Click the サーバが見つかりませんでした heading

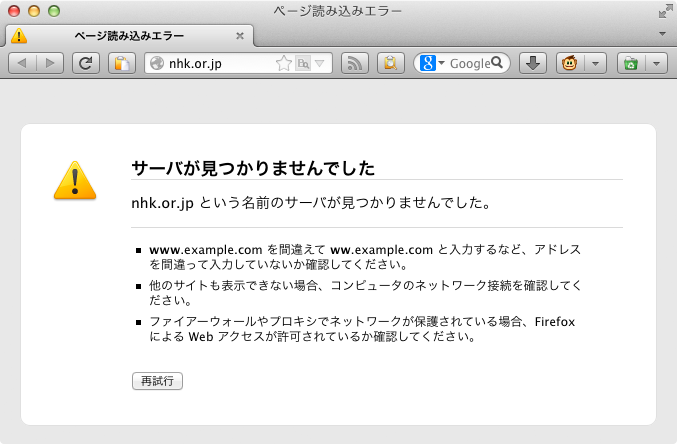click(253, 168)
